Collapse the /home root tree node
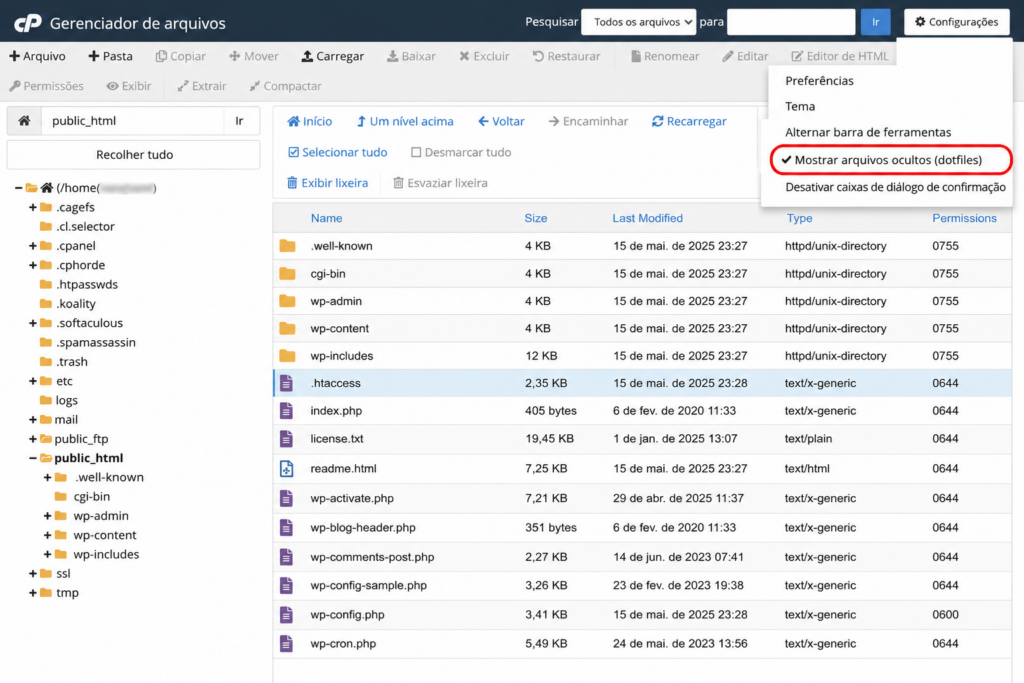This screenshot has width=1024, height=683. point(18,188)
